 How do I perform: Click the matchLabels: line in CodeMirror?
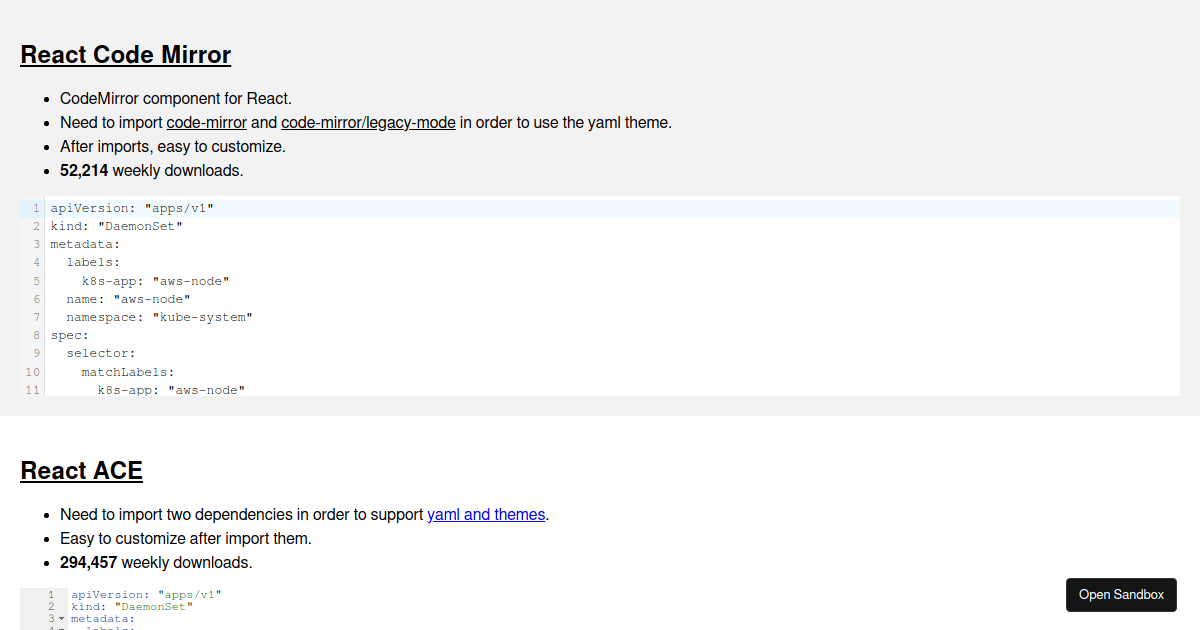(128, 371)
